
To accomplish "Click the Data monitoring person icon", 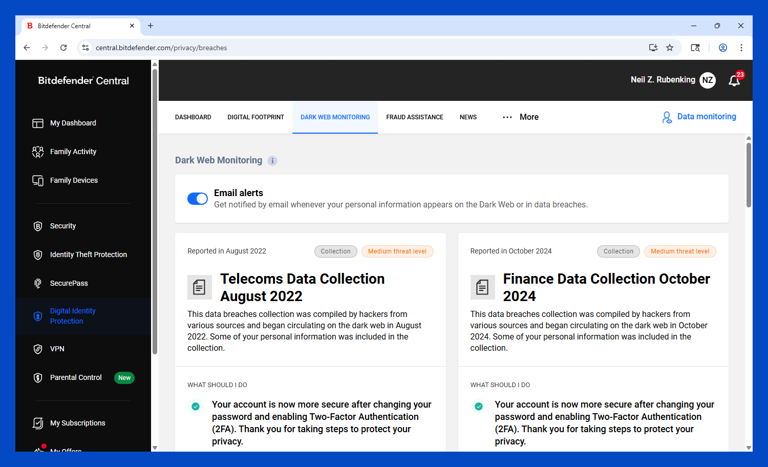I will tap(667, 117).
